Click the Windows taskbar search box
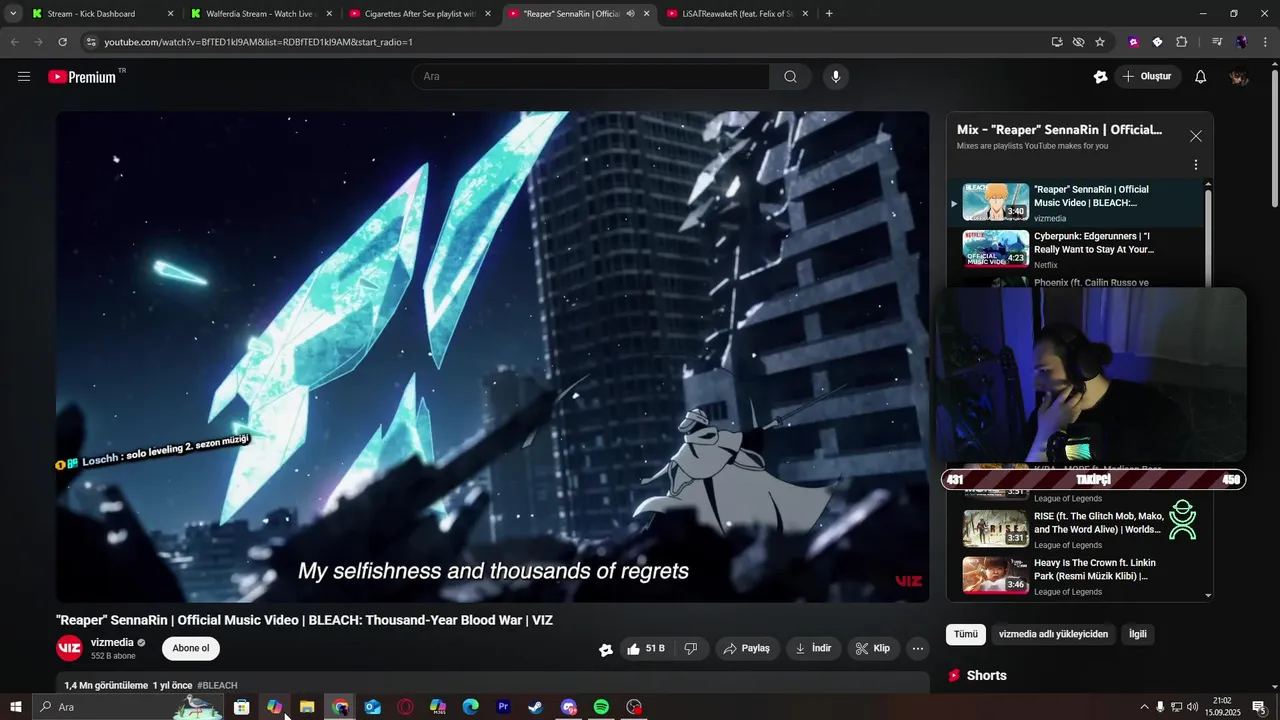1280x720 pixels. click(x=130, y=707)
